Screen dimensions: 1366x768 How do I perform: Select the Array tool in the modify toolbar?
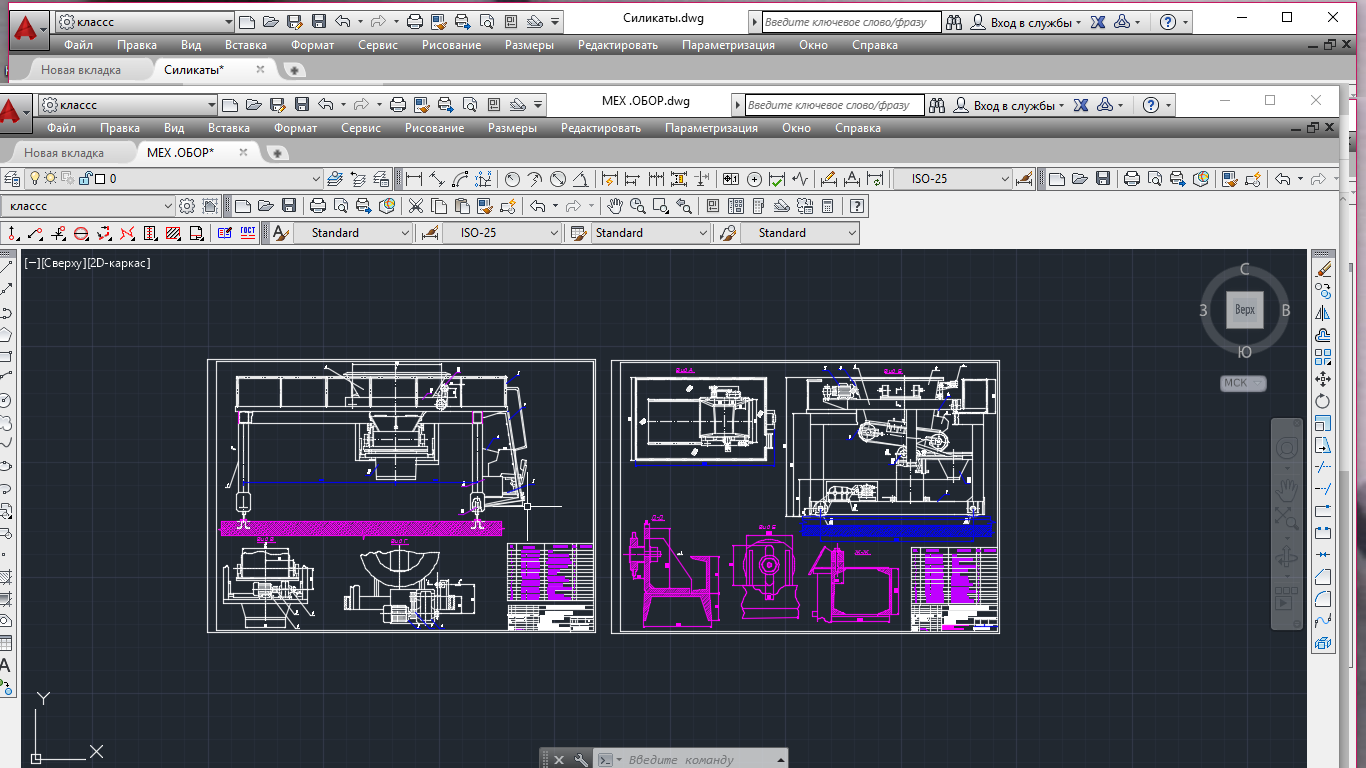[1323, 357]
